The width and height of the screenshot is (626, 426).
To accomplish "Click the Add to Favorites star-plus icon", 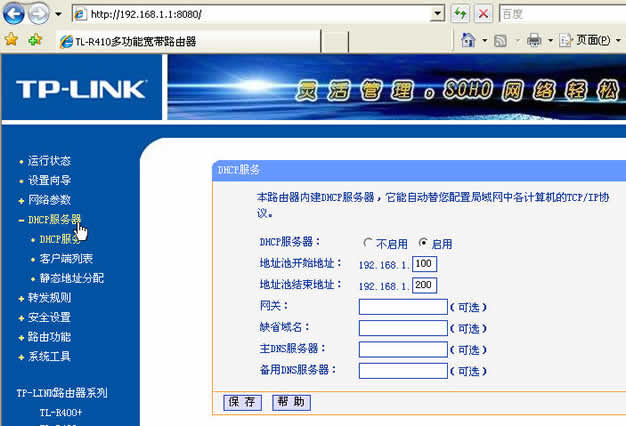I will point(35,40).
